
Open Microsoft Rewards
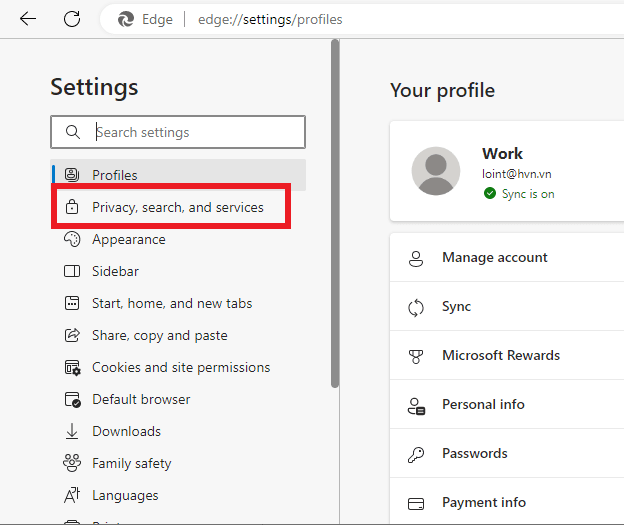507,355
